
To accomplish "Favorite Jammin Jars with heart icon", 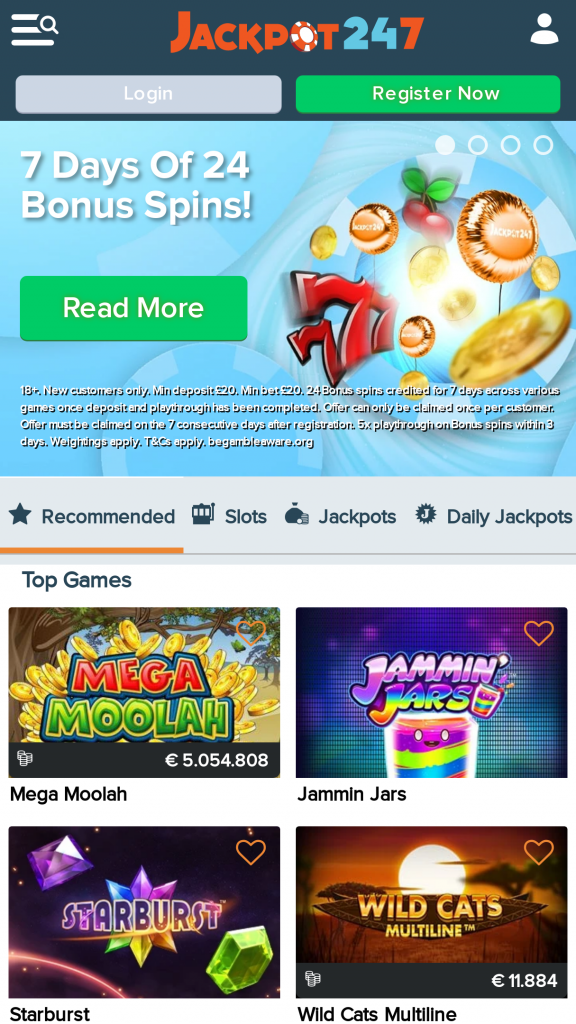I will [x=539, y=632].
